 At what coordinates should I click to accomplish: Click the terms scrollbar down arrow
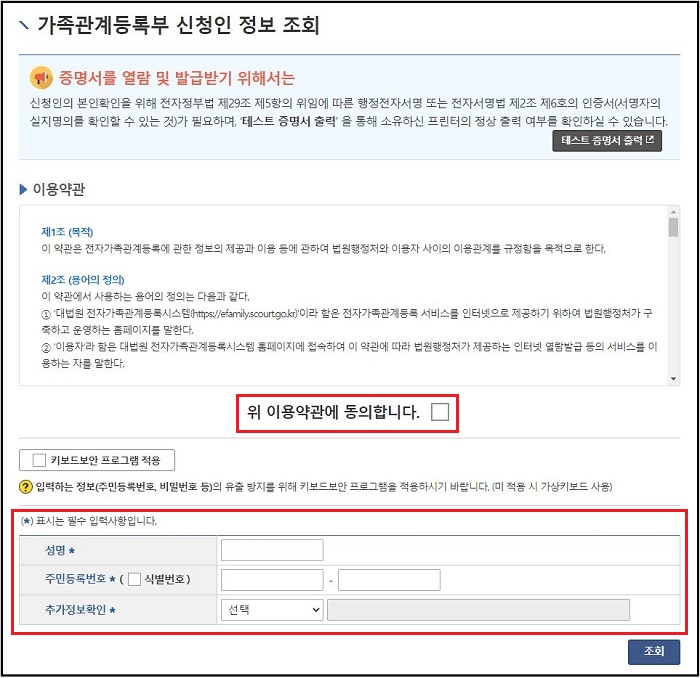(x=673, y=379)
